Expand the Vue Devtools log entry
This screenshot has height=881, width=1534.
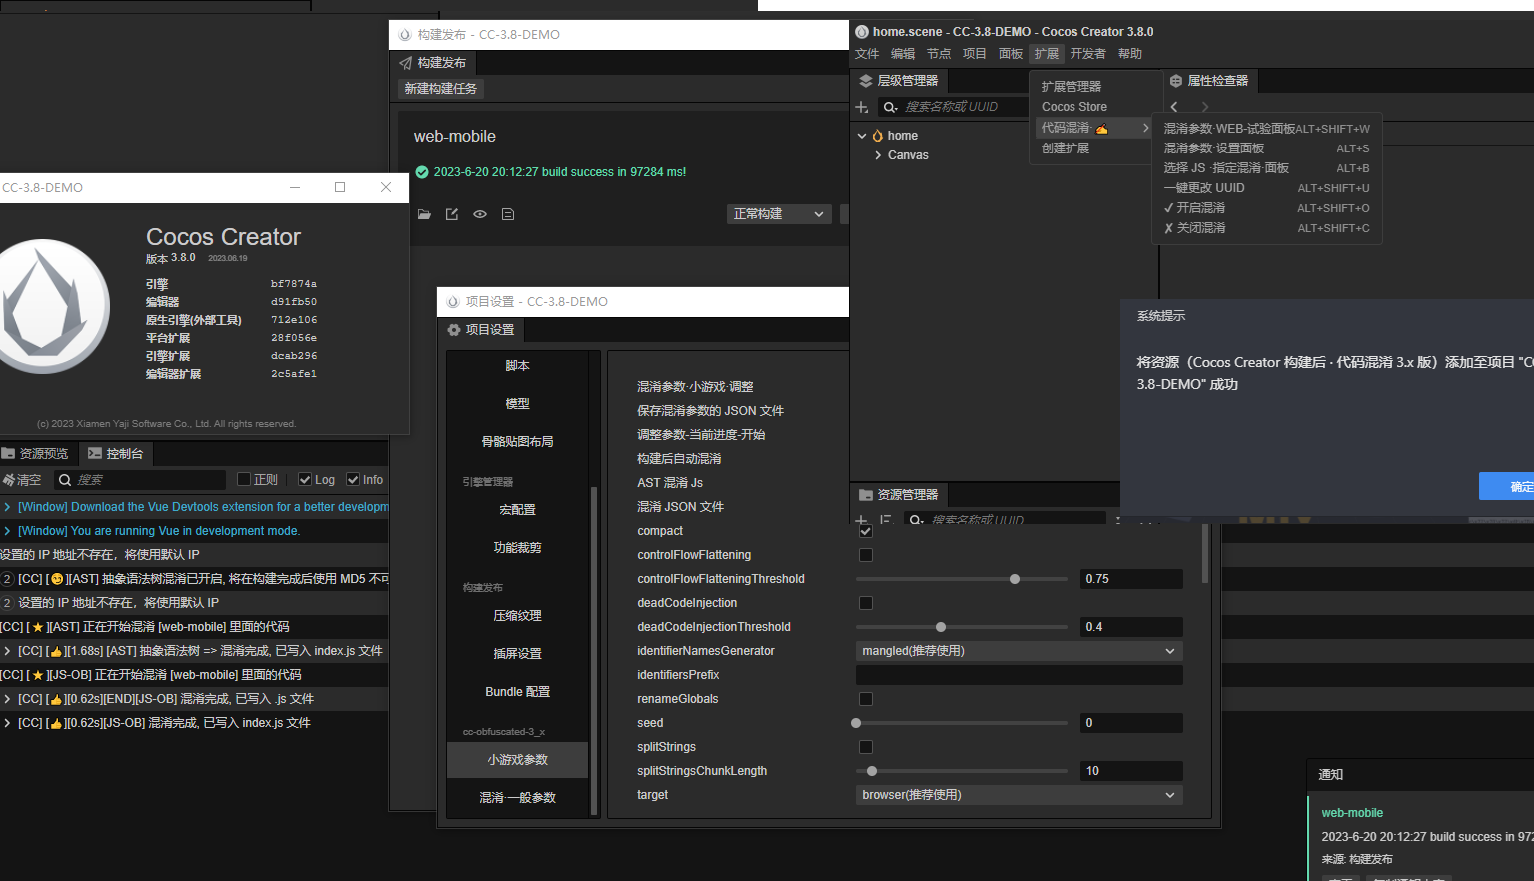(7, 507)
